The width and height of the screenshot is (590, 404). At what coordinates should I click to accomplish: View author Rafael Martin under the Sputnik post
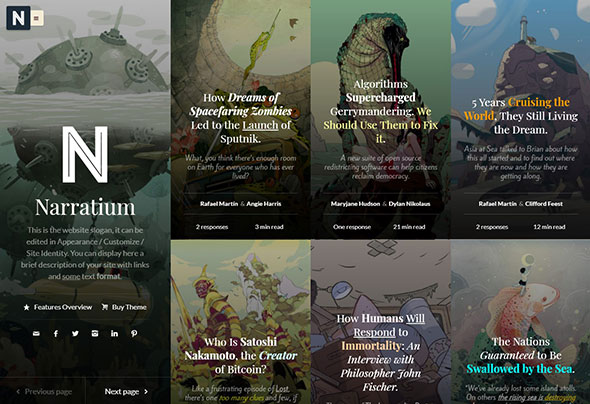(219, 204)
